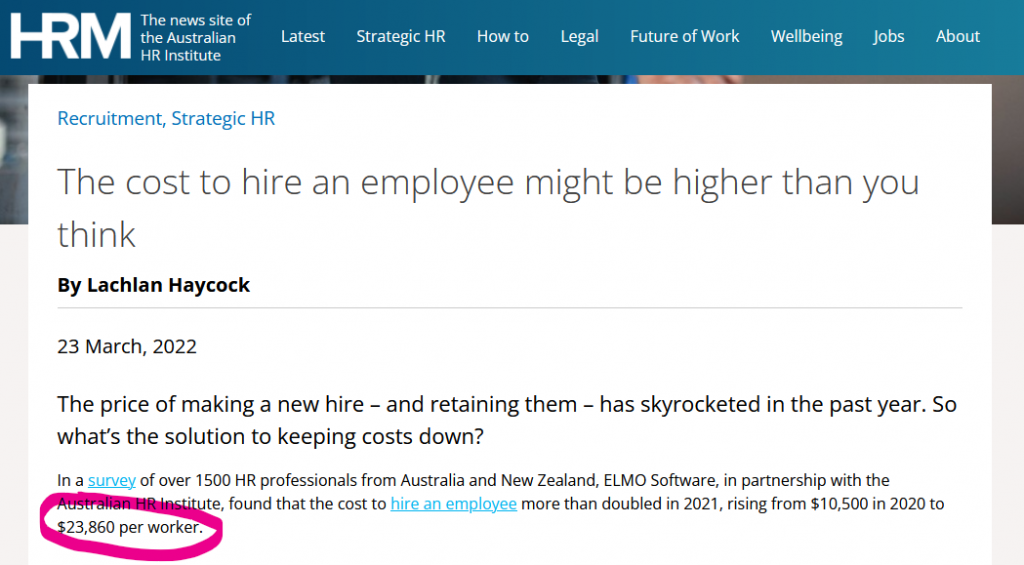1024x565 pixels.
Task: Navigate to the Wellbeing section
Action: 806,36
